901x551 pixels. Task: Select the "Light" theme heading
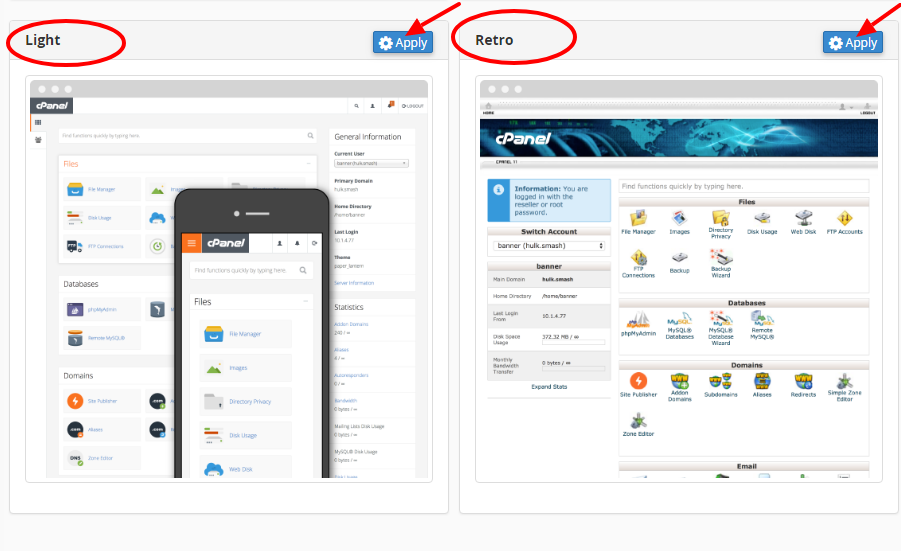43,40
